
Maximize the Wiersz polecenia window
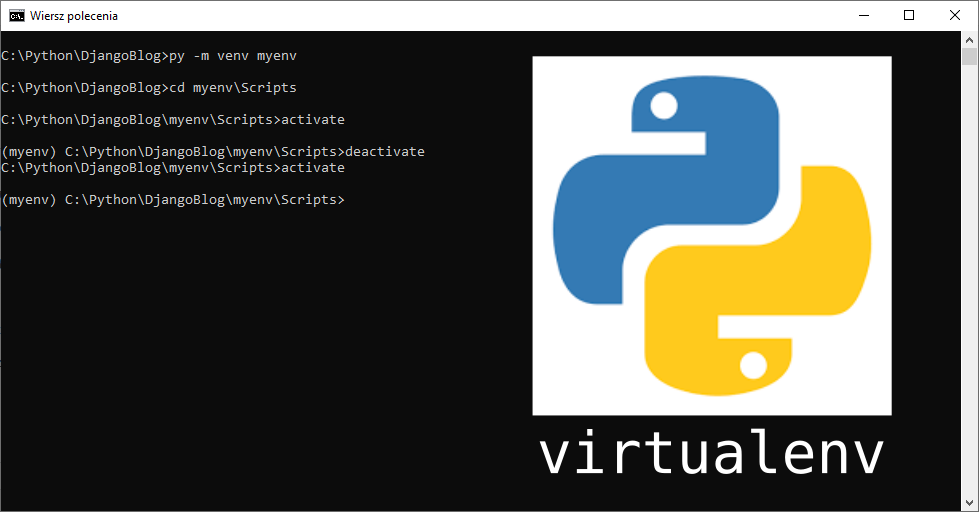908,15
